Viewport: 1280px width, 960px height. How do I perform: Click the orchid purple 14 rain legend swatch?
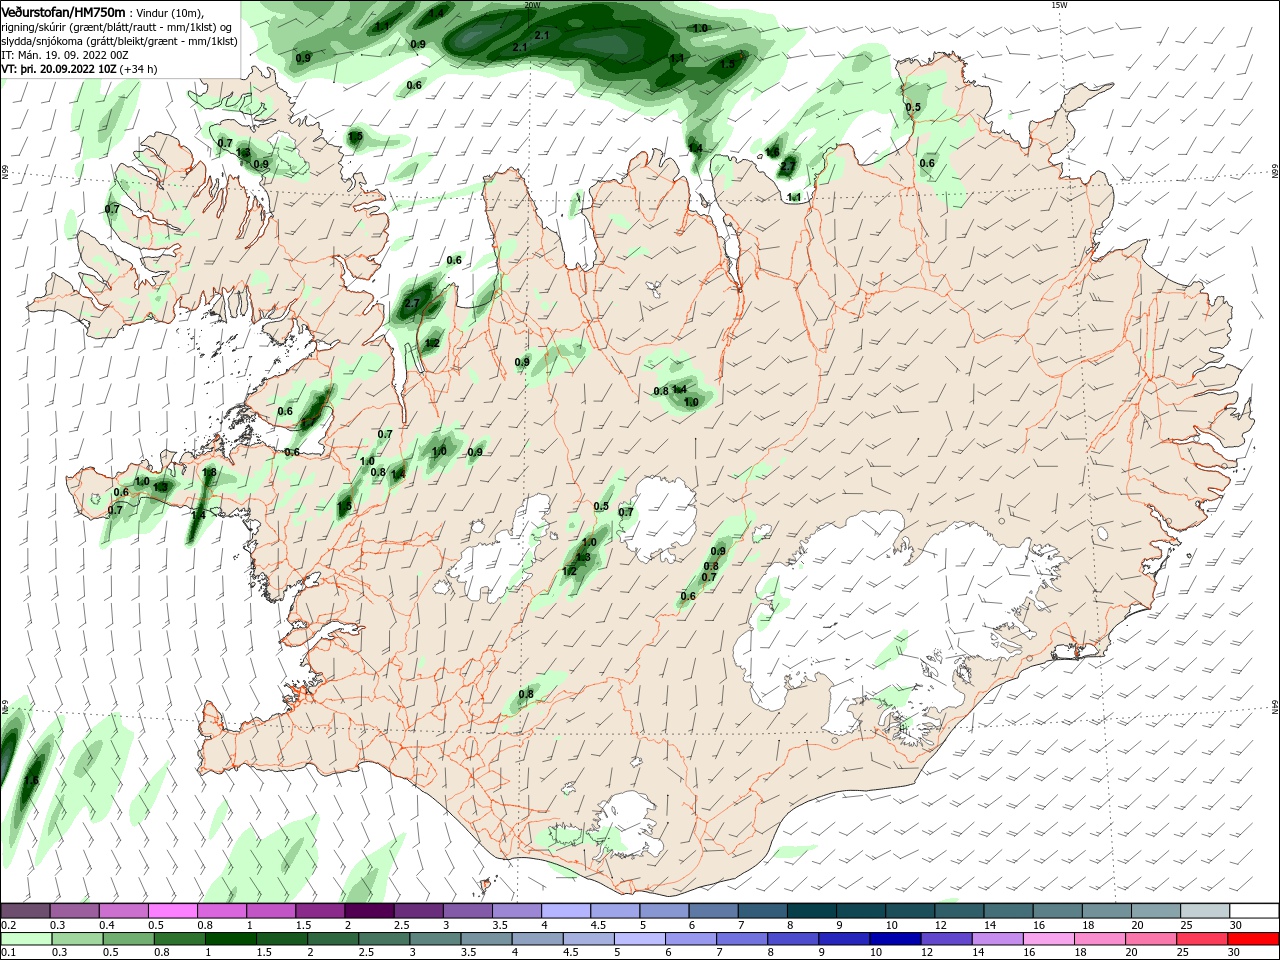coord(997,939)
